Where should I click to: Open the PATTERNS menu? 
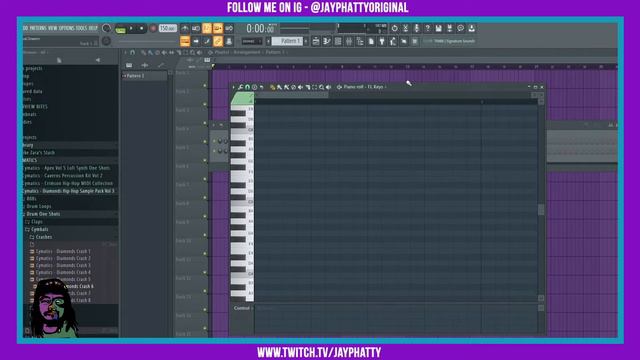pyautogui.click(x=38, y=28)
